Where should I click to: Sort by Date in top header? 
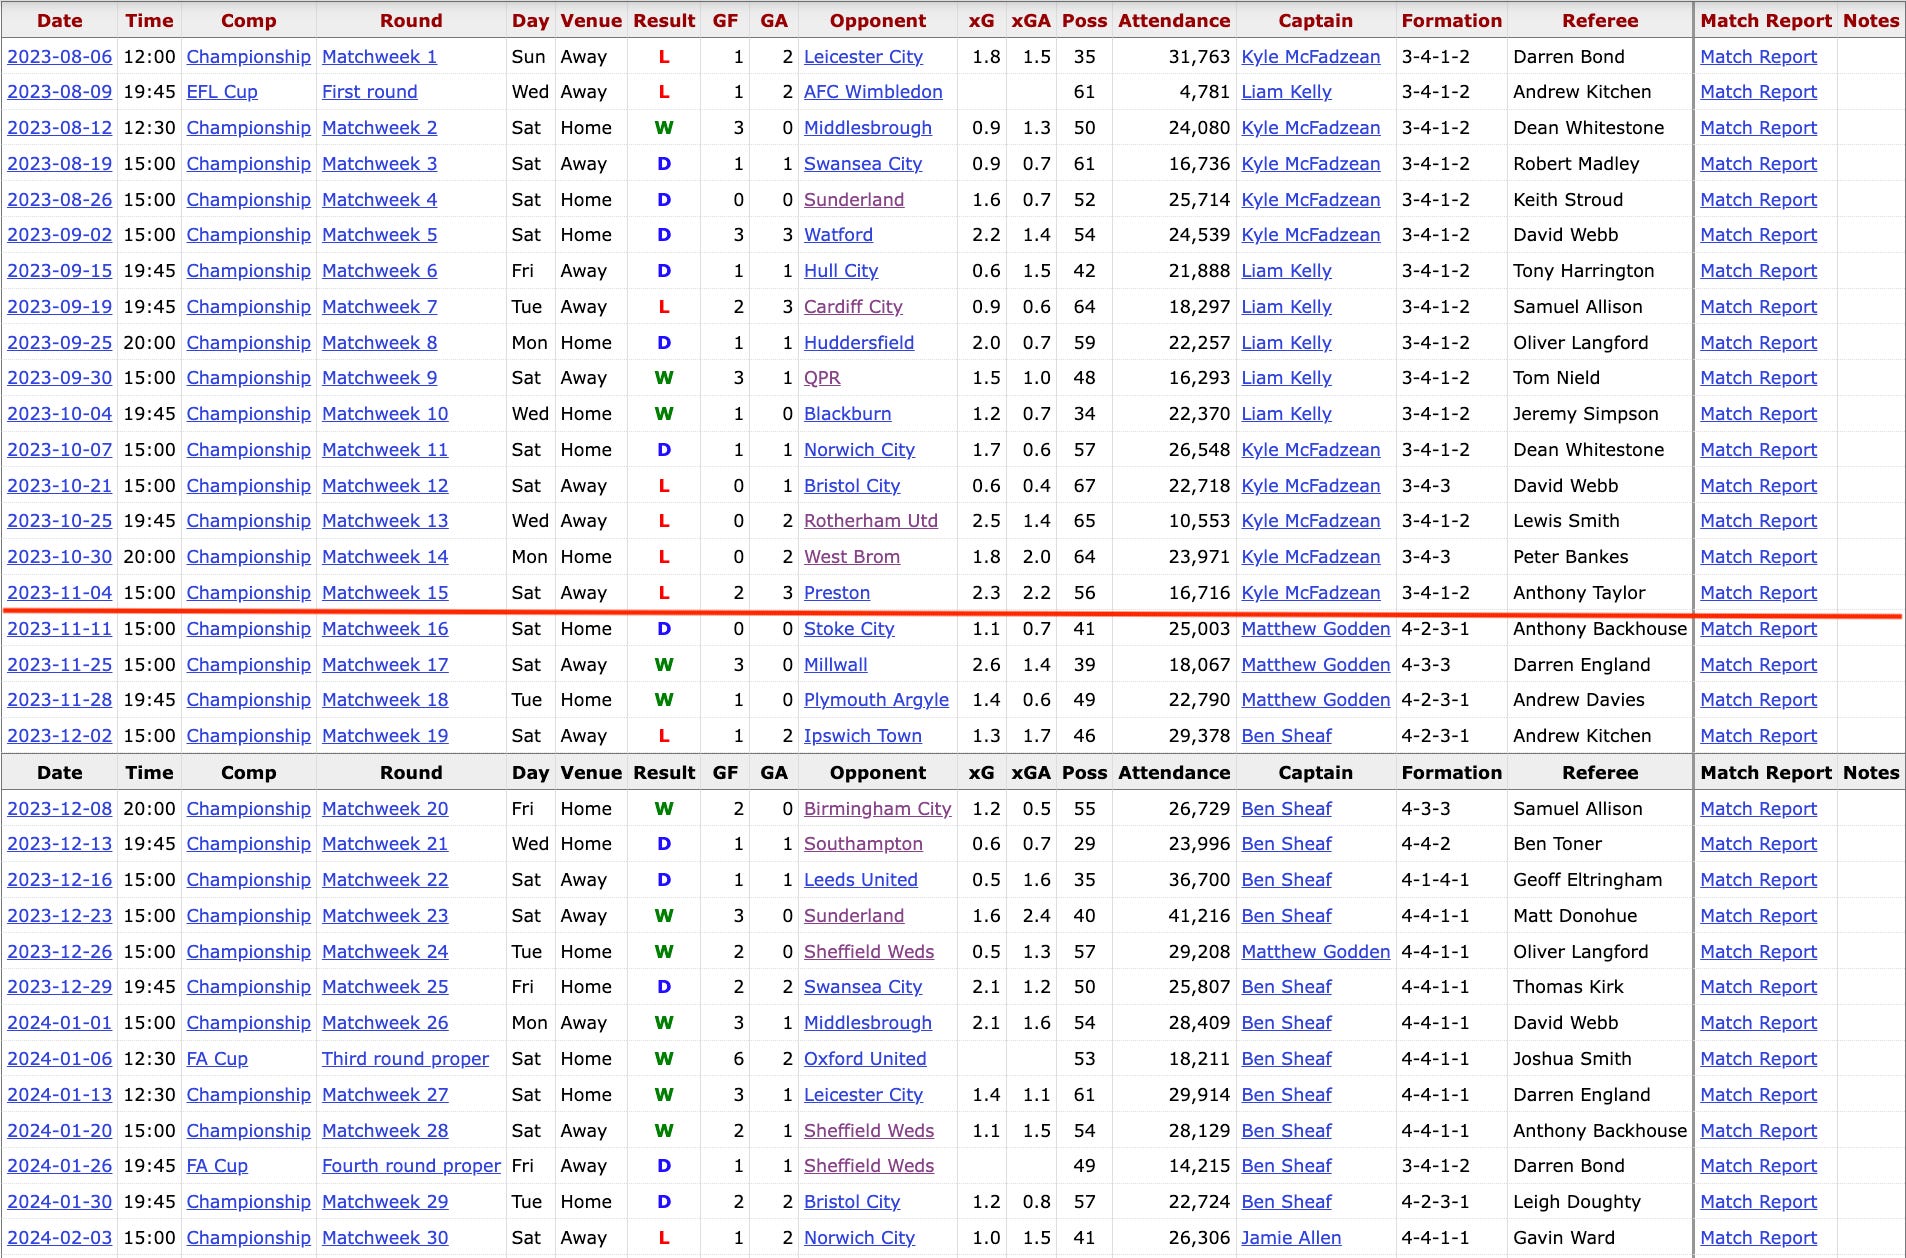click(60, 21)
